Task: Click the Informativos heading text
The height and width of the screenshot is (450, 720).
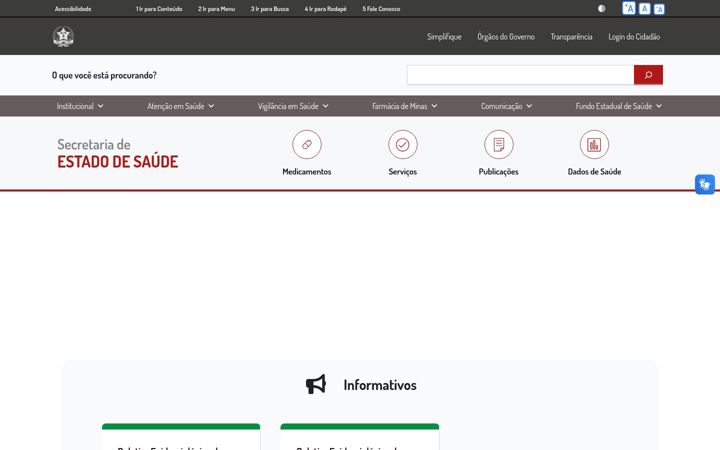Action: (380, 385)
